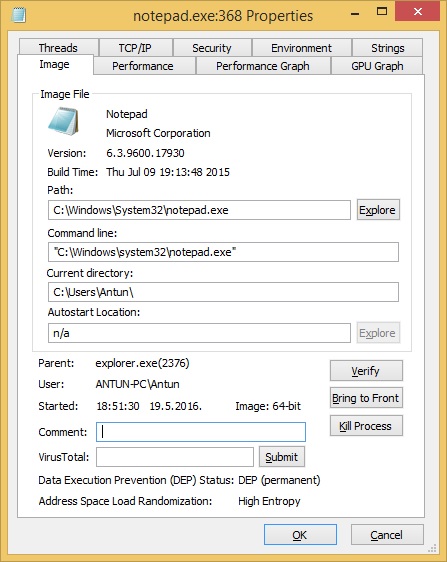This screenshot has width=447, height=562.
Task: Click the Current directory text box
Action: (x=223, y=292)
